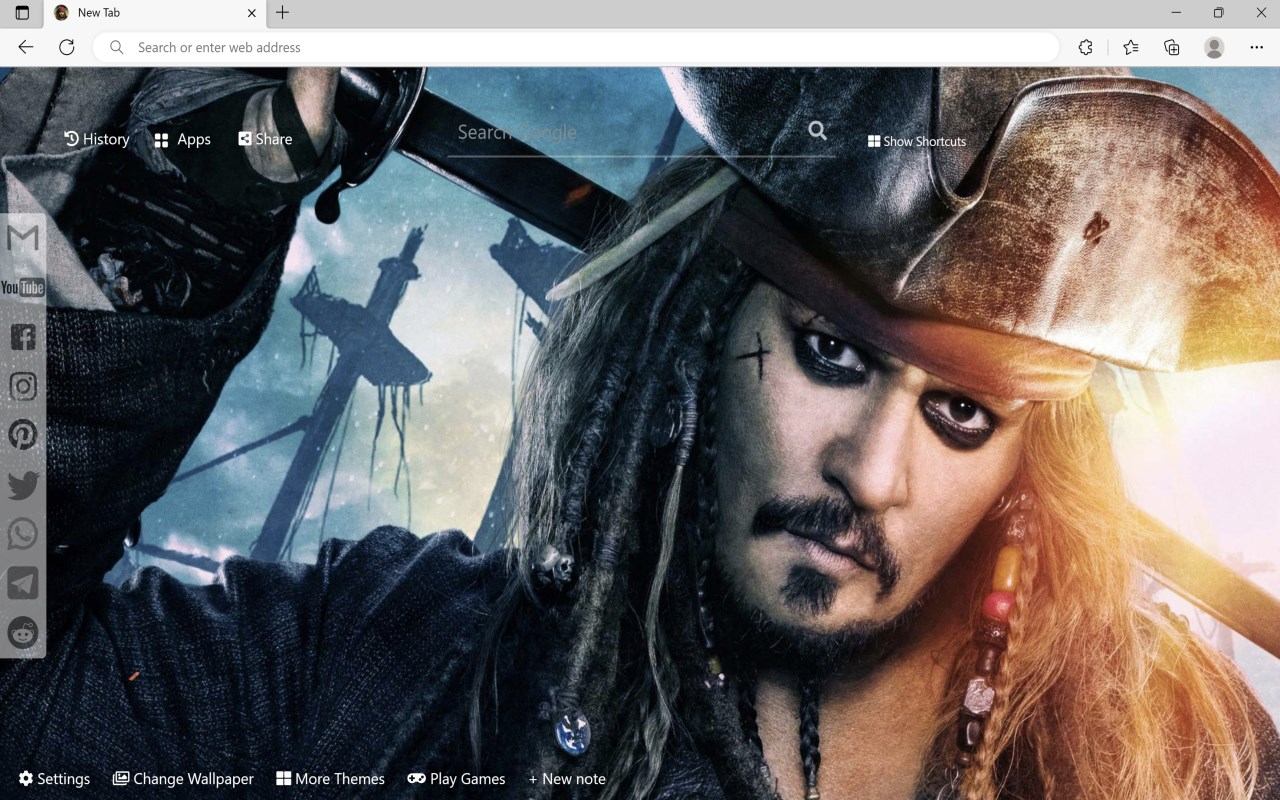Click Change Wallpaper

[183, 779]
